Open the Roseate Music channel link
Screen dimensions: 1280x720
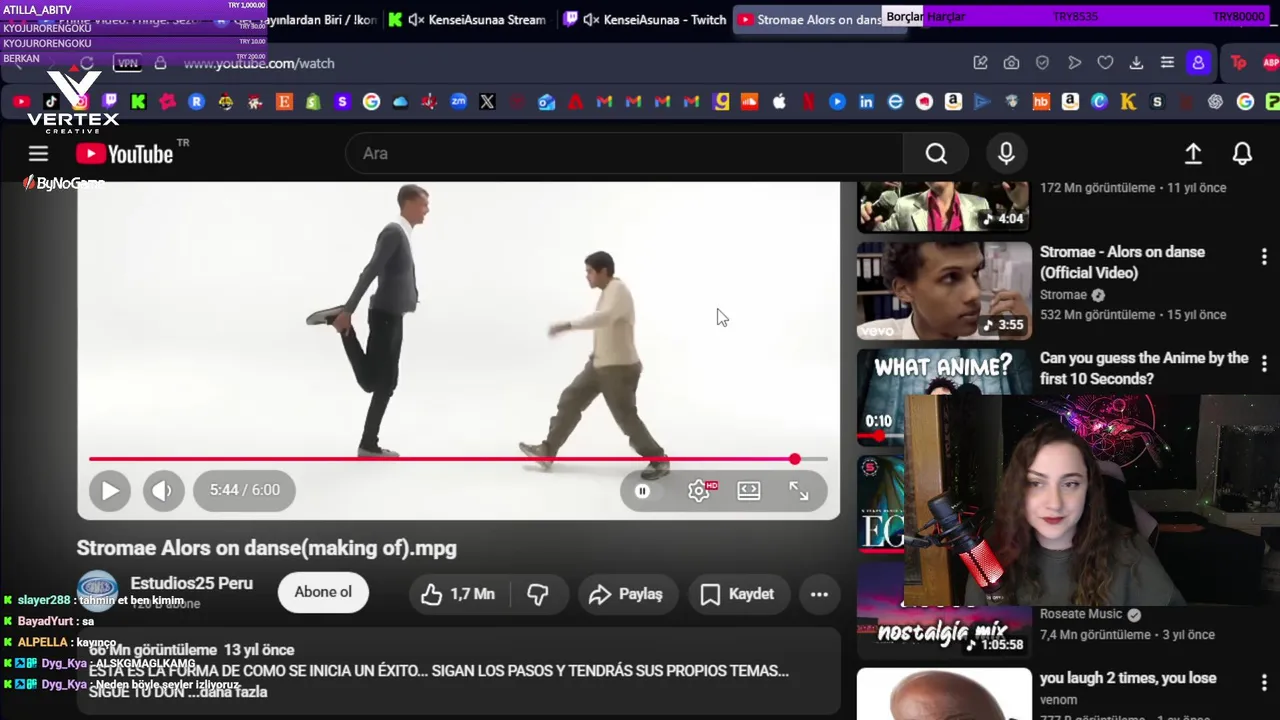tap(1081, 613)
